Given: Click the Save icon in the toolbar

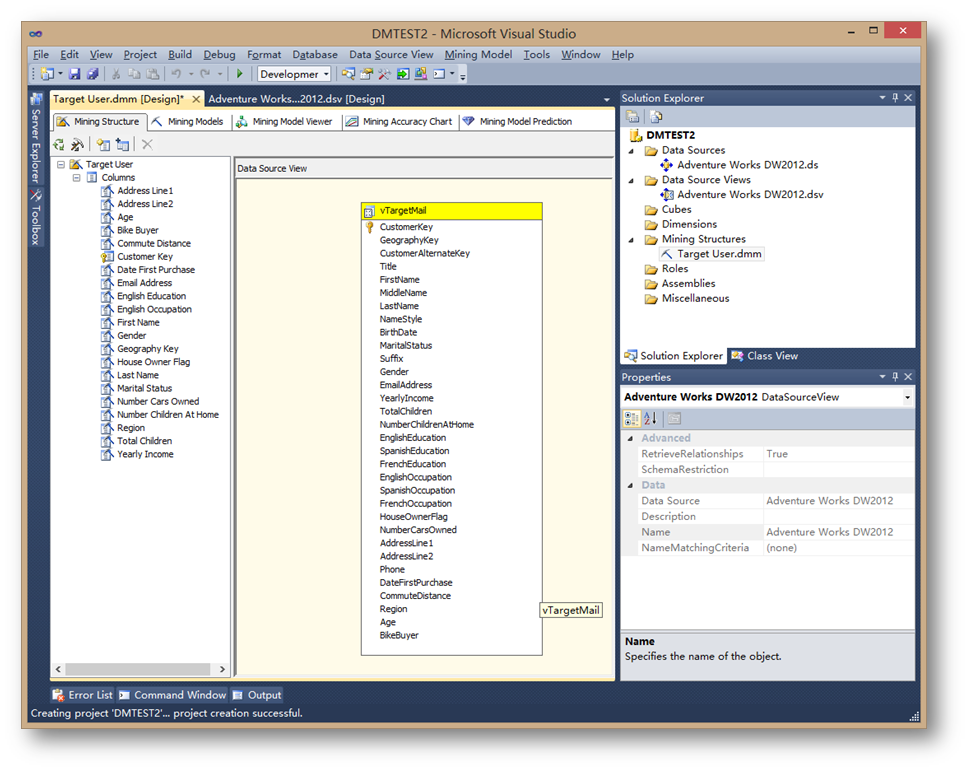Looking at the screenshot, I should coord(75,74).
